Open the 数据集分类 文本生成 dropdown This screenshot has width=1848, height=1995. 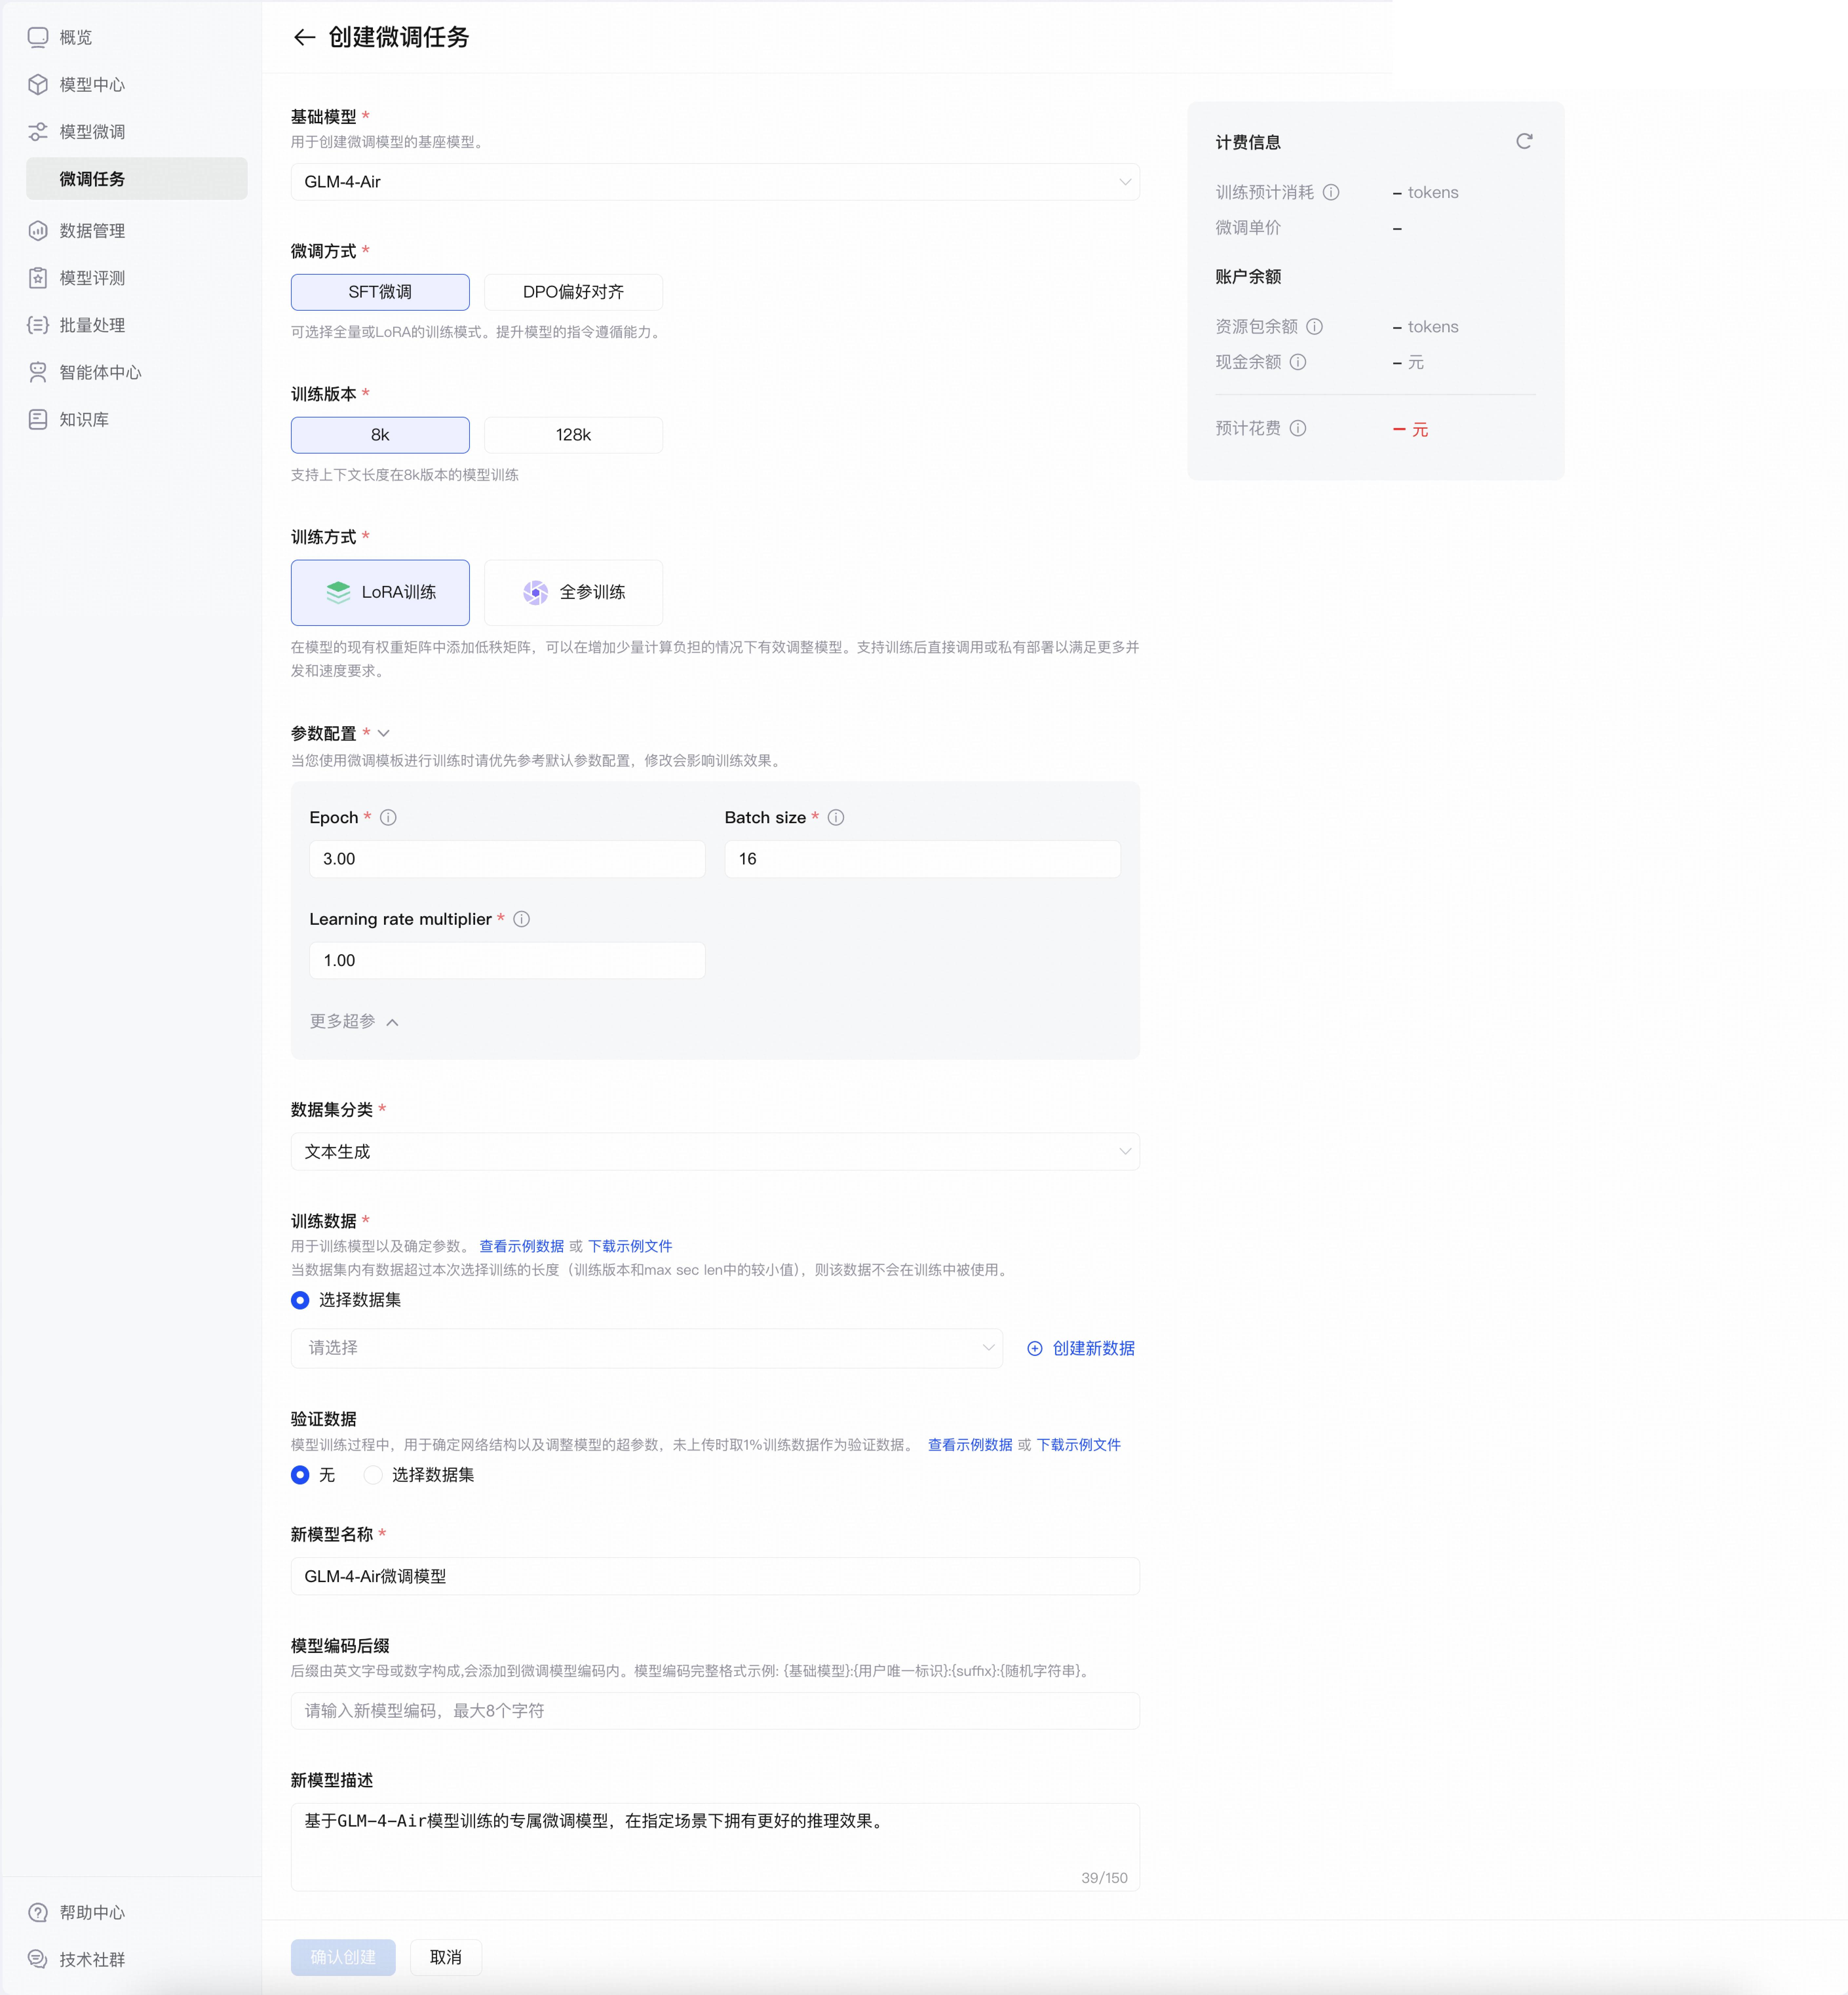(715, 1152)
